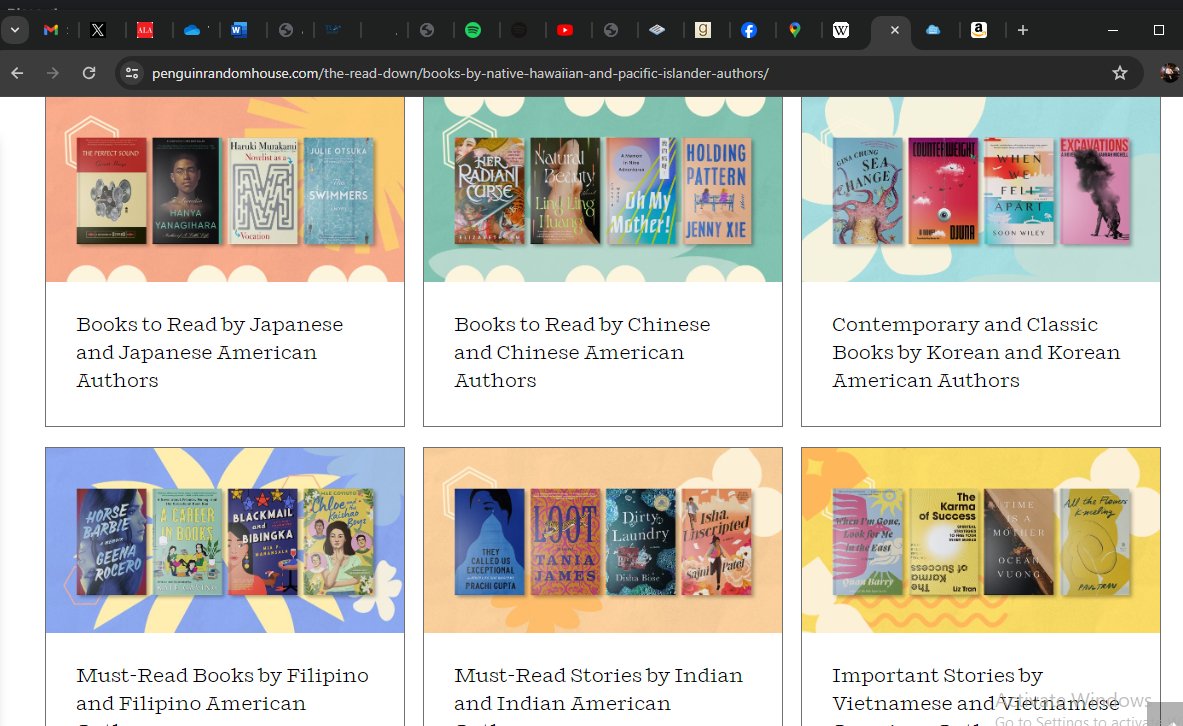Open the Chrome profile avatar

click(1169, 73)
